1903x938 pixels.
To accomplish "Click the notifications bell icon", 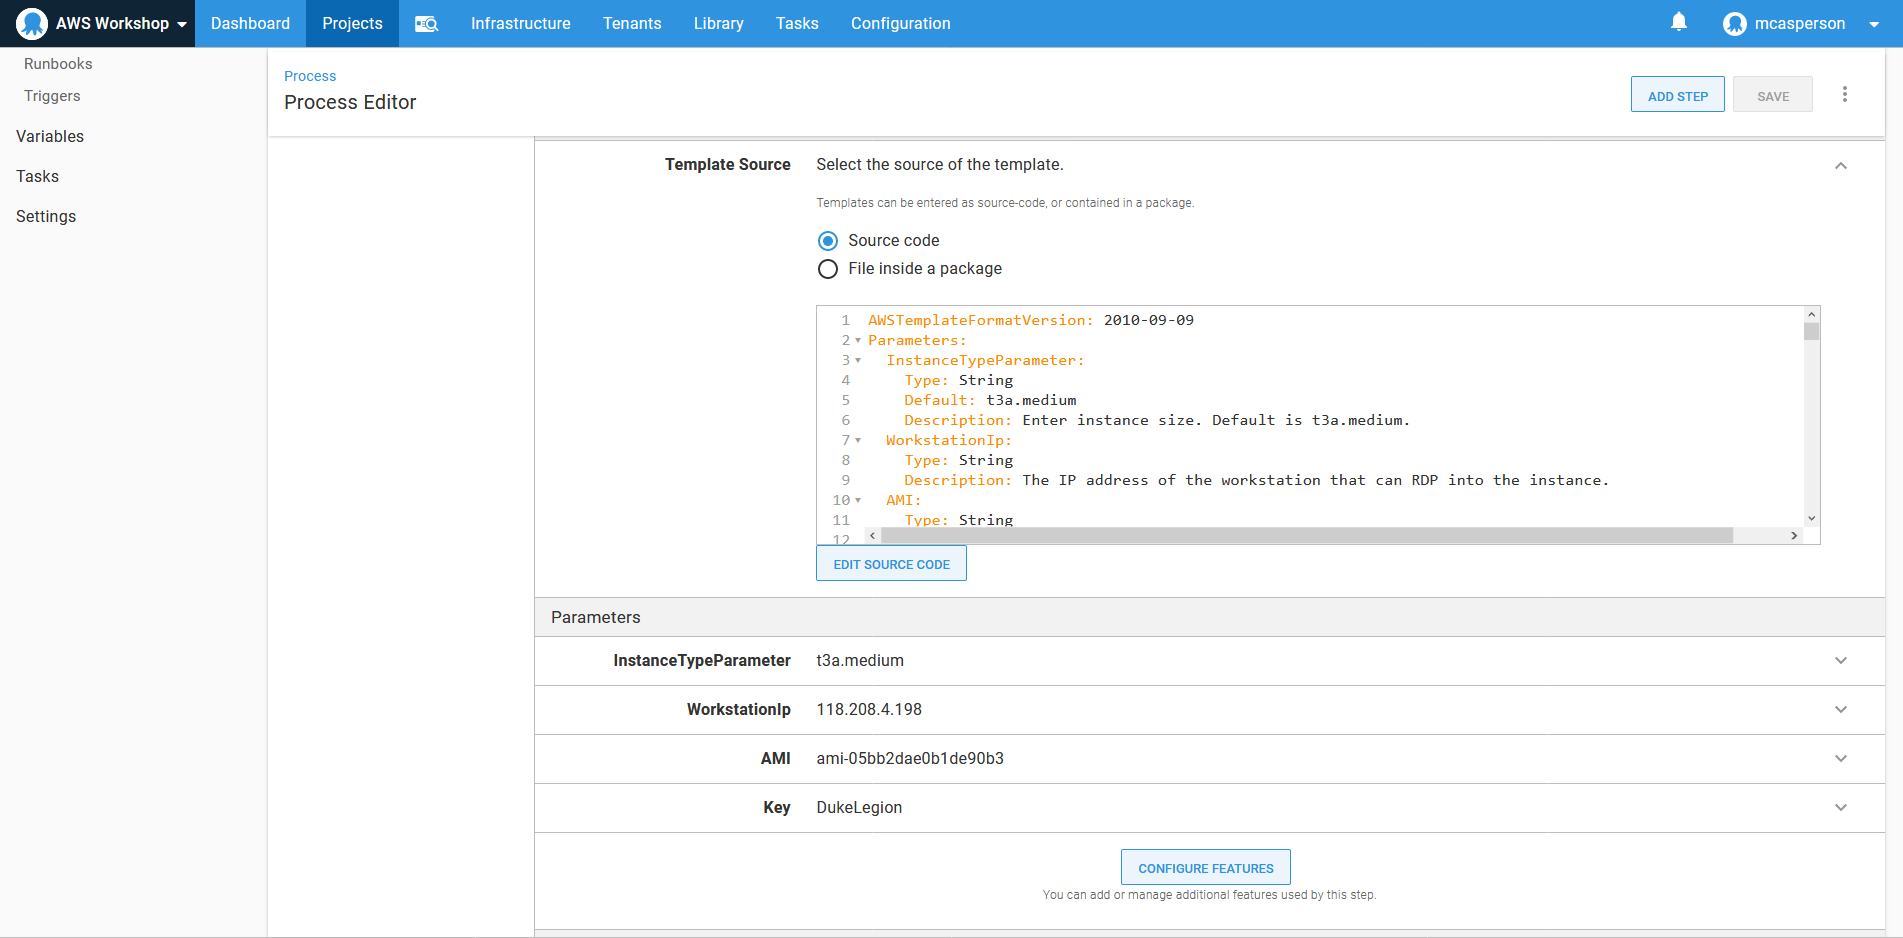I will [1679, 22].
